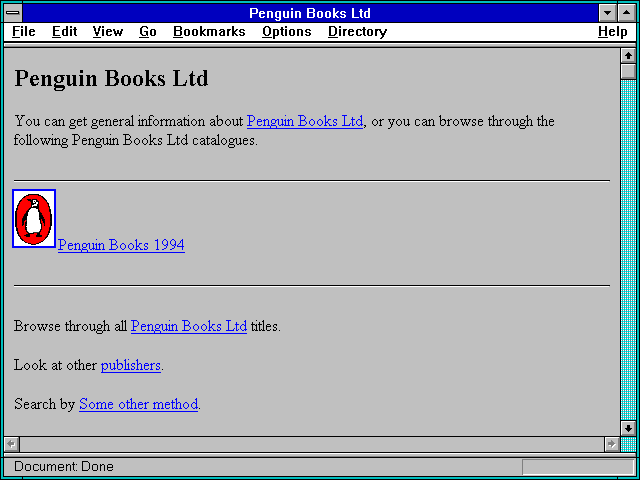The height and width of the screenshot is (480, 640).
Task: Follow the Some other method link
Action: (x=138, y=404)
